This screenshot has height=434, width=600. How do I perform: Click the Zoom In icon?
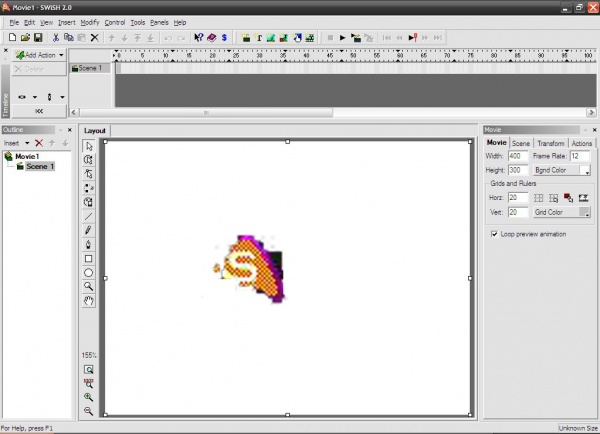coord(88,397)
